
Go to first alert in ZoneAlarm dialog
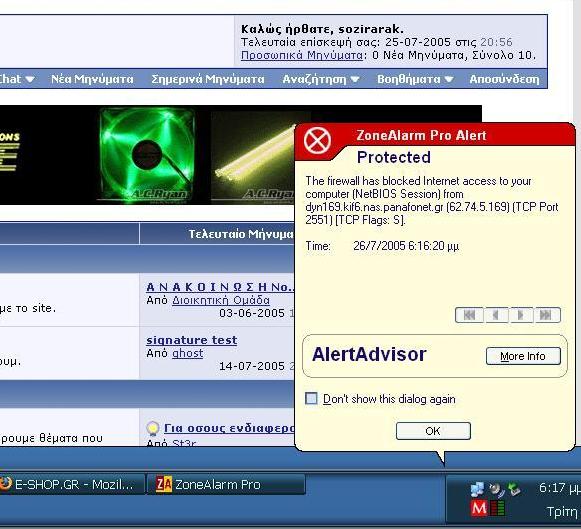click(x=469, y=315)
